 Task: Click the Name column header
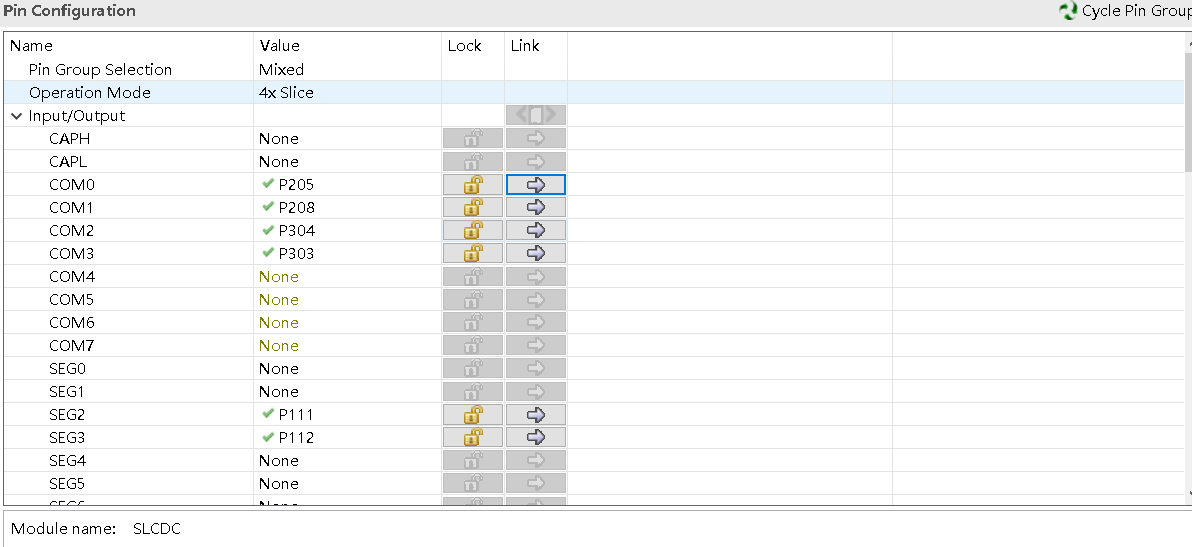(31, 46)
